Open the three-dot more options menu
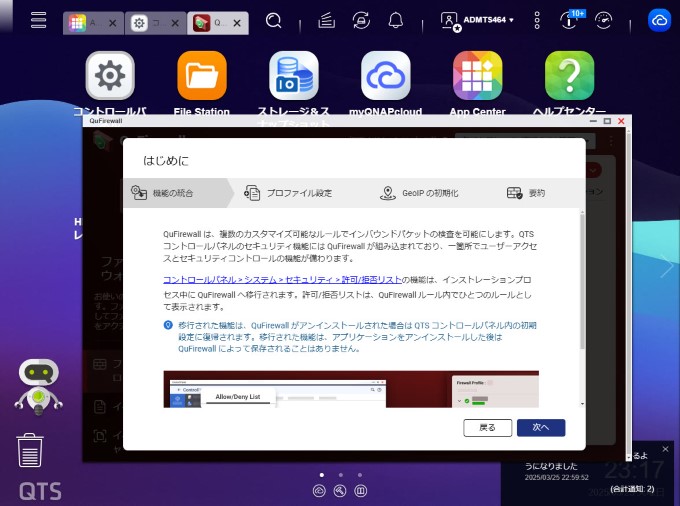This screenshot has height=506, width=680. pyautogui.click(x=537, y=20)
